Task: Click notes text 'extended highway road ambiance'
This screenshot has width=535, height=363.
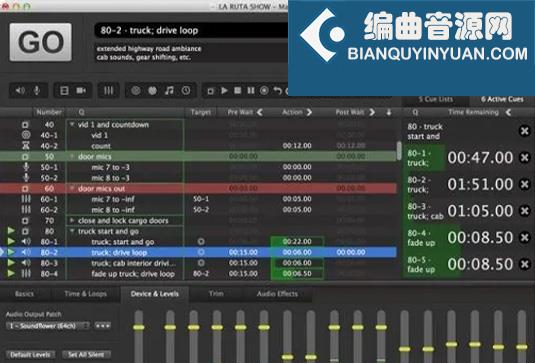Action: [149, 49]
